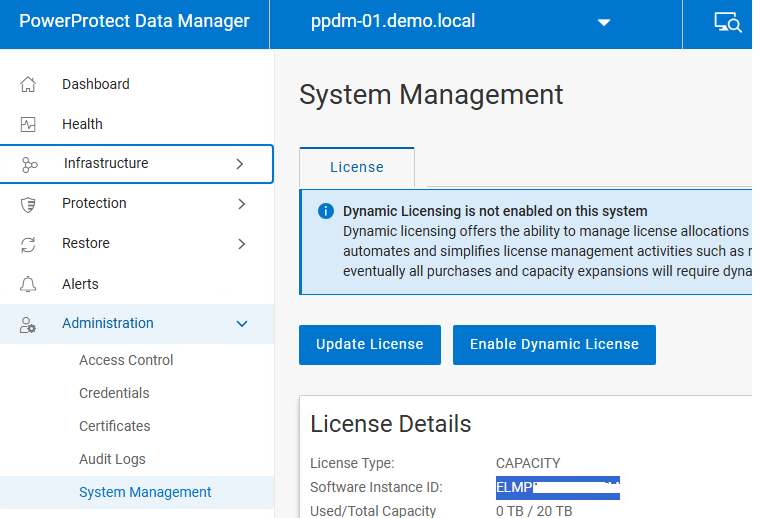Open Audit Logs under Administration
Image resolution: width=761 pixels, height=518 pixels.
(x=112, y=459)
